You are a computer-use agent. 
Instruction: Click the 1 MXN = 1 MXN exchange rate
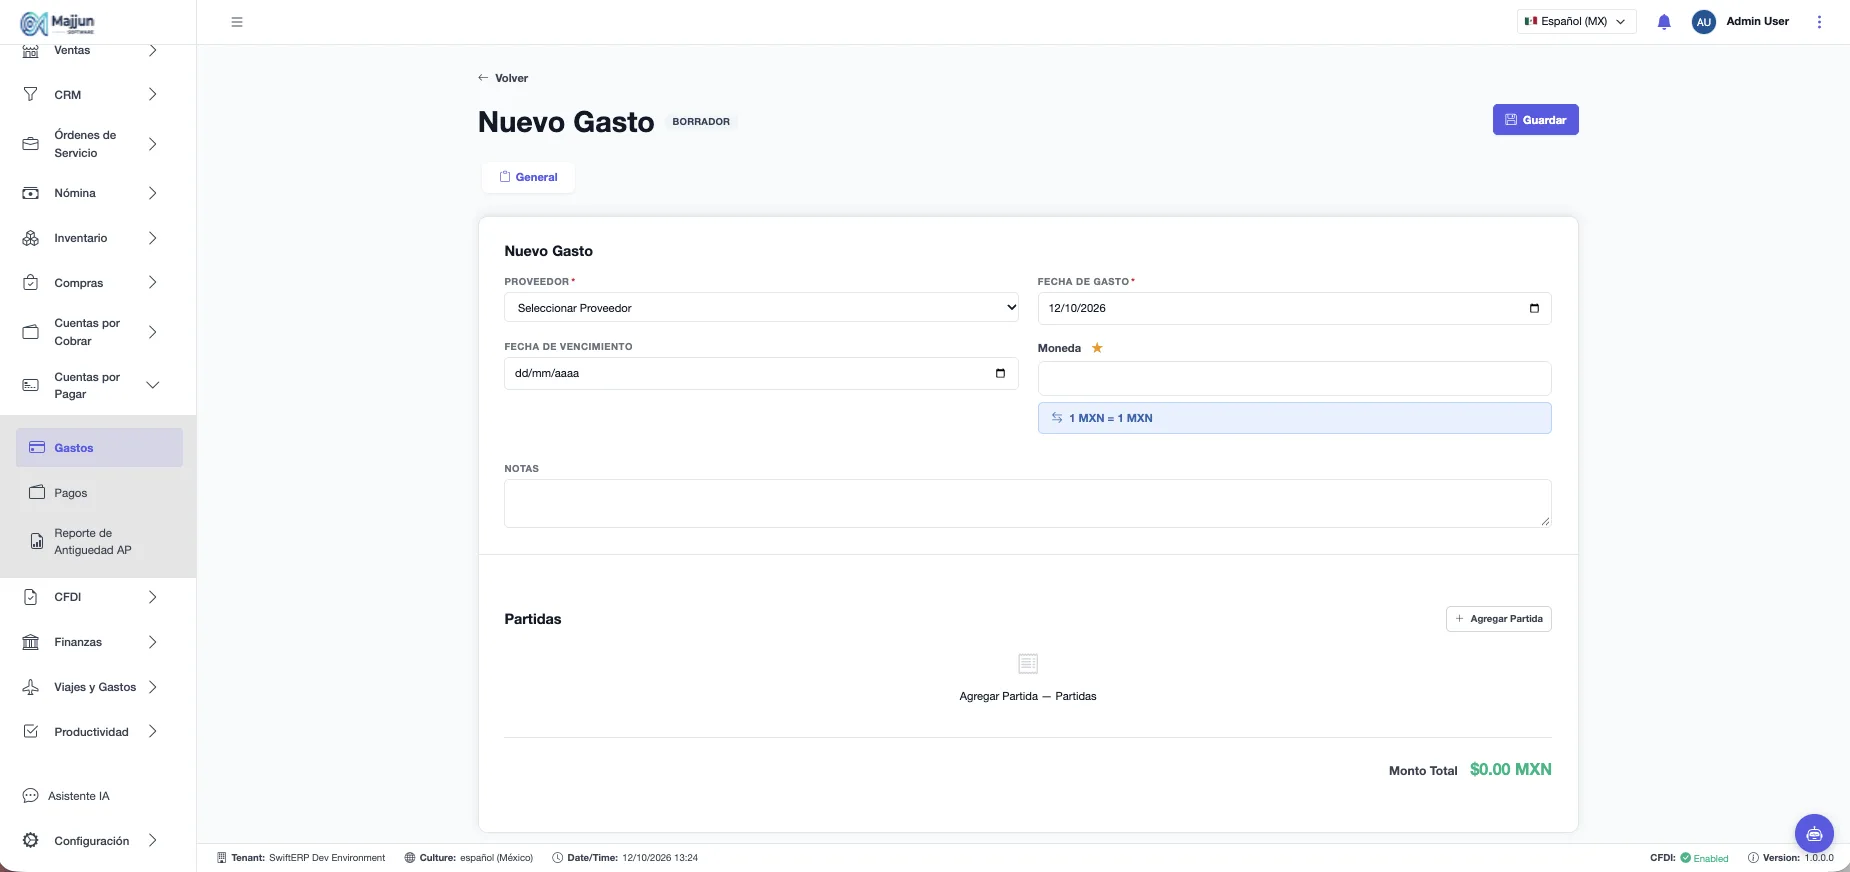1294,418
